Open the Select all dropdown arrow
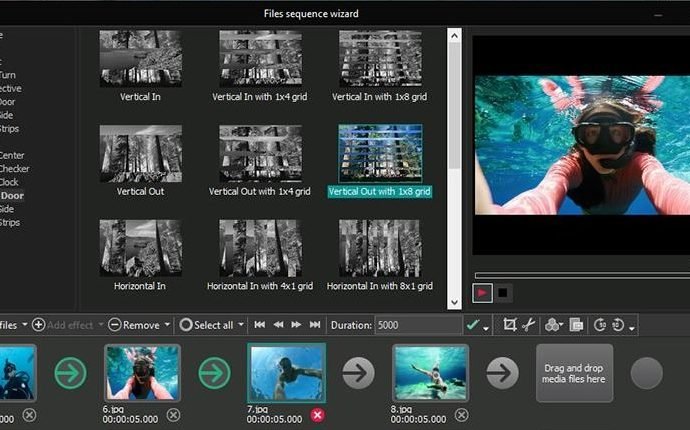 coord(241,325)
